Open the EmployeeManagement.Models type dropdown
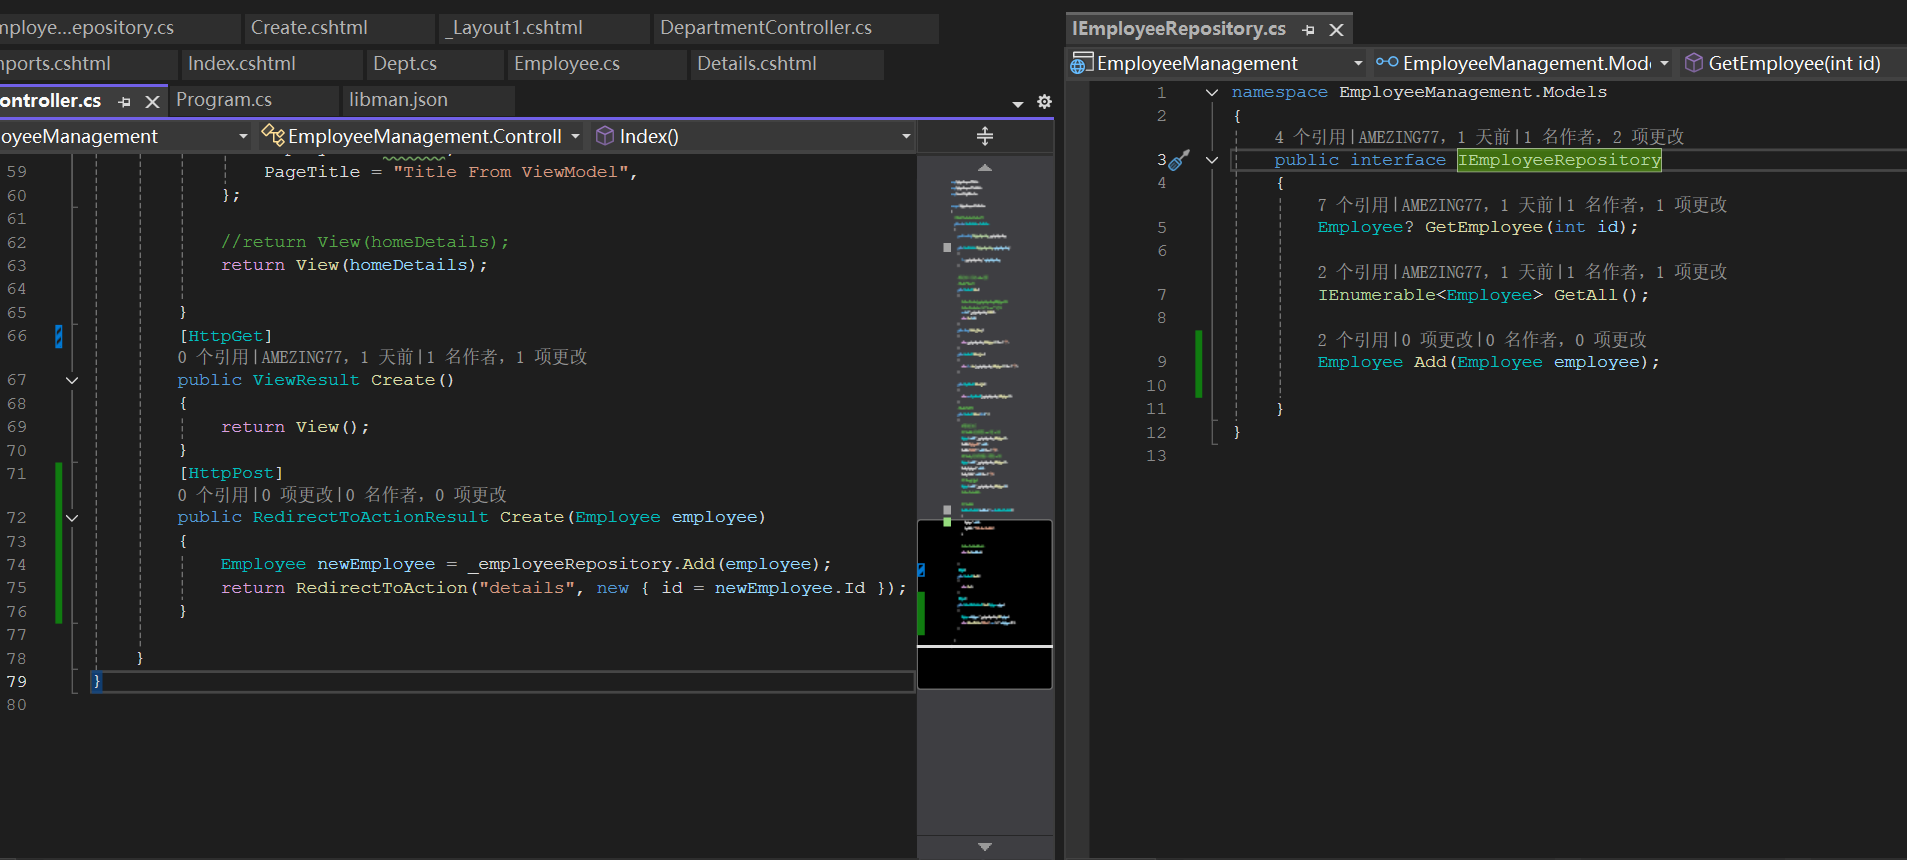 (1664, 63)
